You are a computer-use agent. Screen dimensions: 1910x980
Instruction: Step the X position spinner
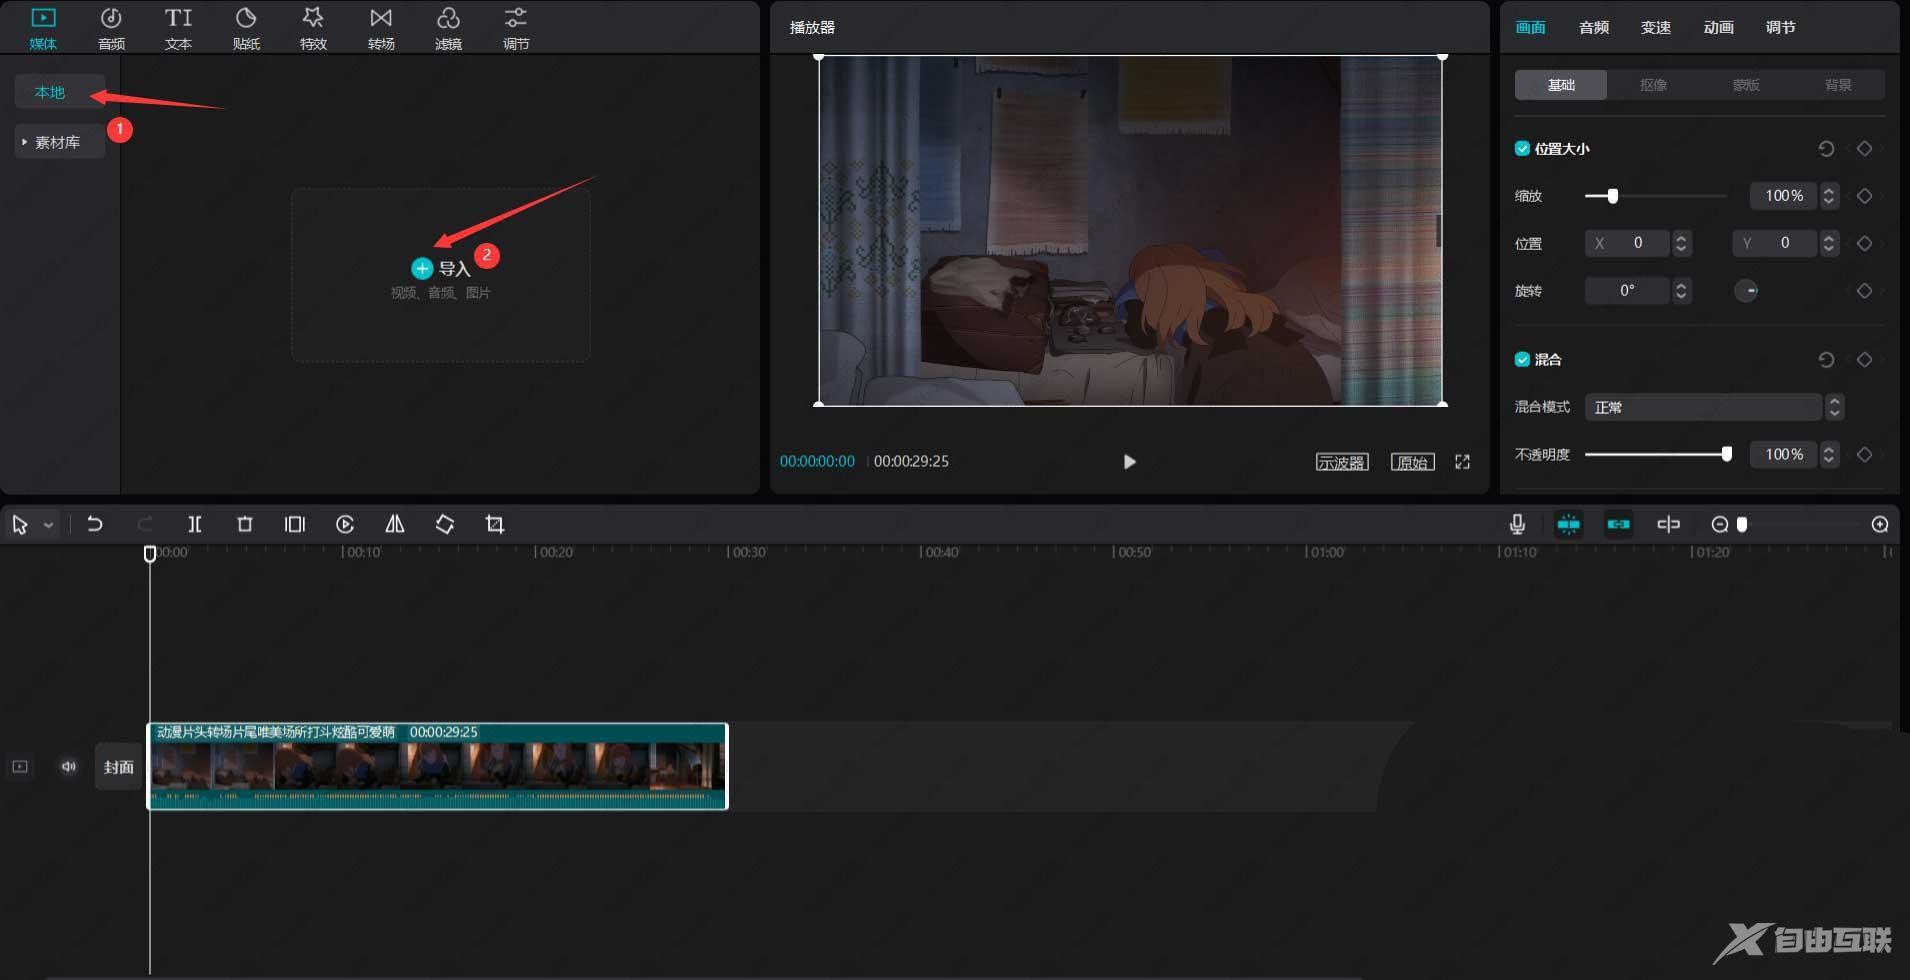pyautogui.click(x=1681, y=243)
